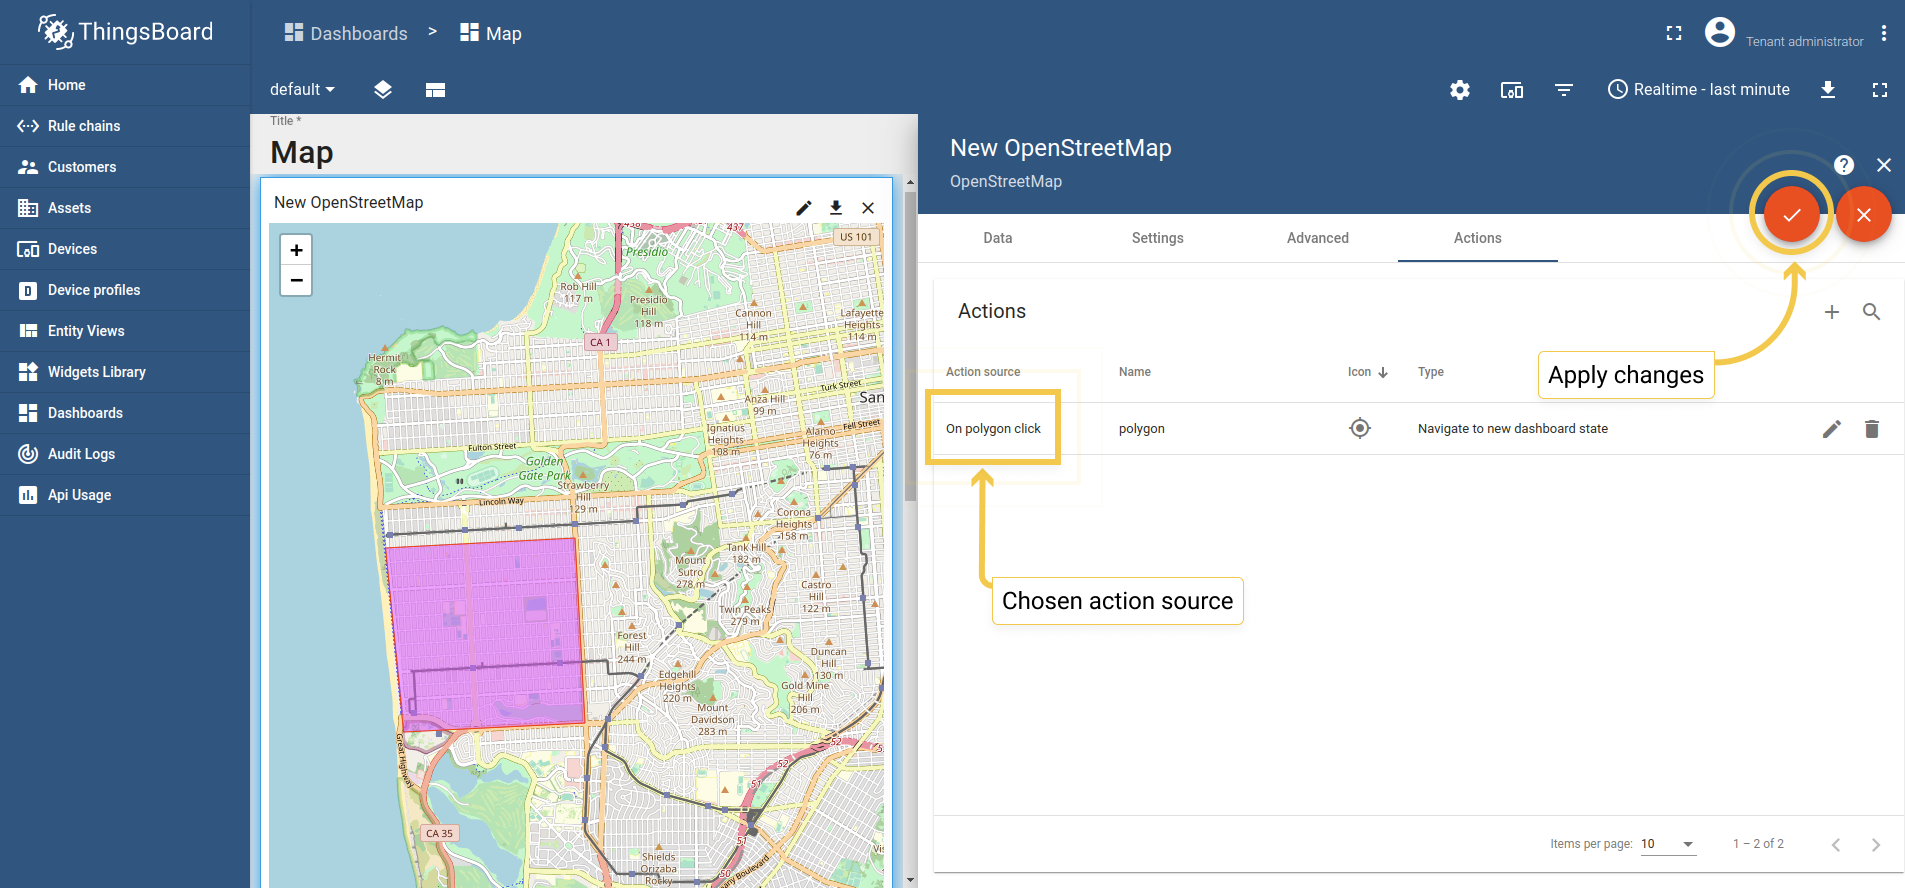Image resolution: width=1905 pixels, height=888 pixels.
Task: Open manage dashboard states layers icon
Action: pos(383,89)
